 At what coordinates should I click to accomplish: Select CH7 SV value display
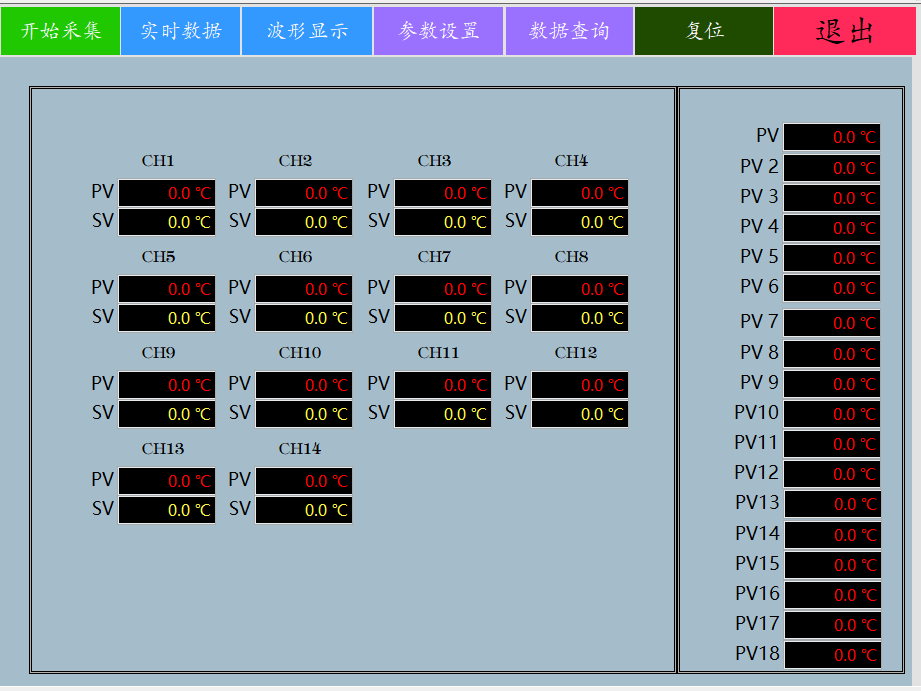point(443,318)
